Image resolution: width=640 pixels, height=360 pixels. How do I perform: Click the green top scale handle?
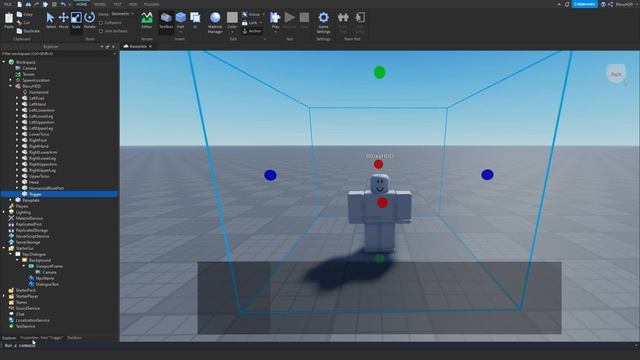[380, 72]
